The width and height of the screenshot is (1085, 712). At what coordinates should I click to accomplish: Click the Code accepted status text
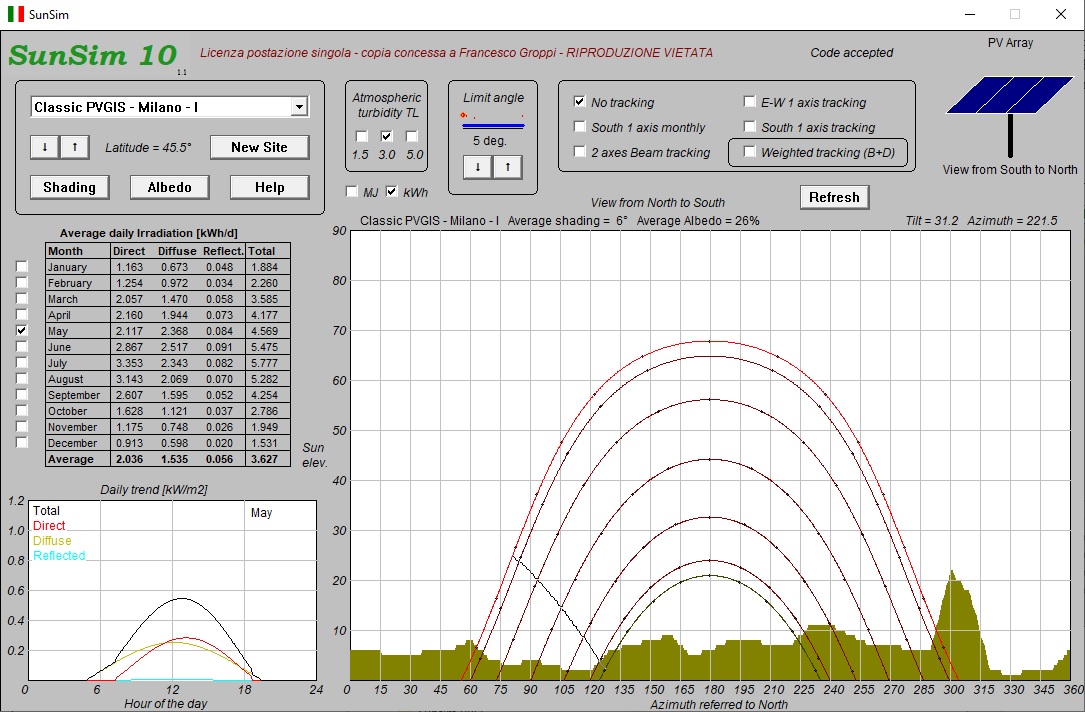click(852, 53)
